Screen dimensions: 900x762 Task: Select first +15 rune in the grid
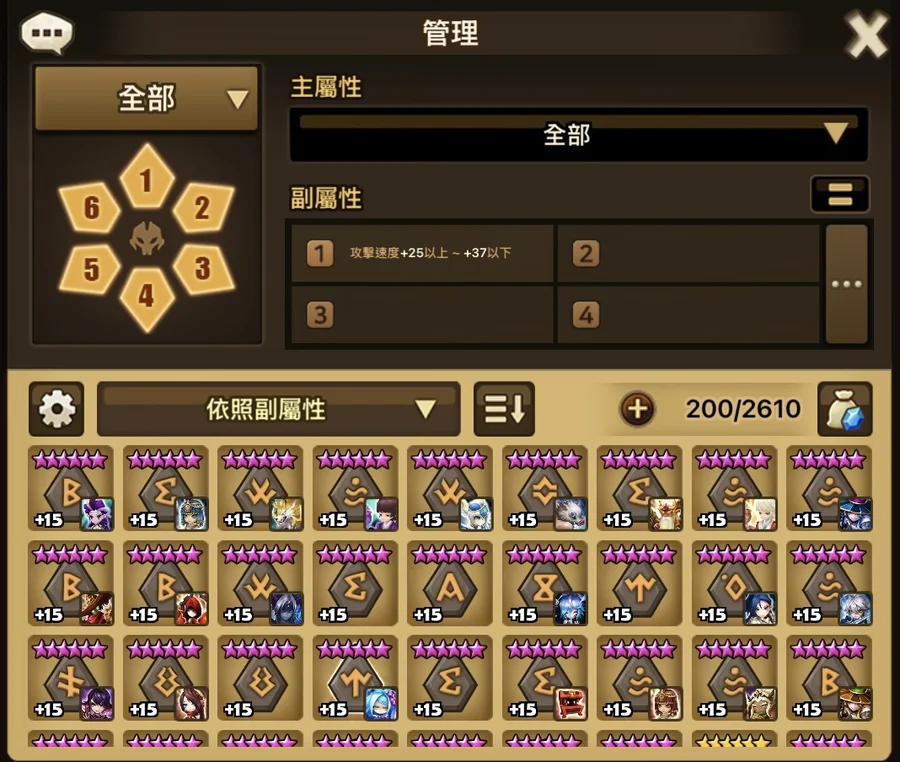(x=71, y=489)
